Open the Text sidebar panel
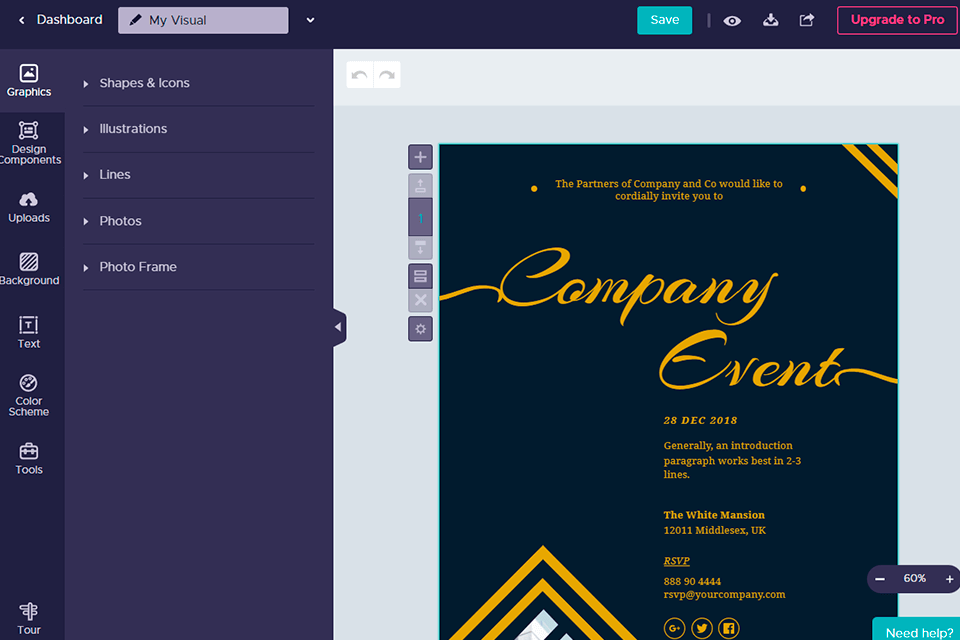 [29, 333]
